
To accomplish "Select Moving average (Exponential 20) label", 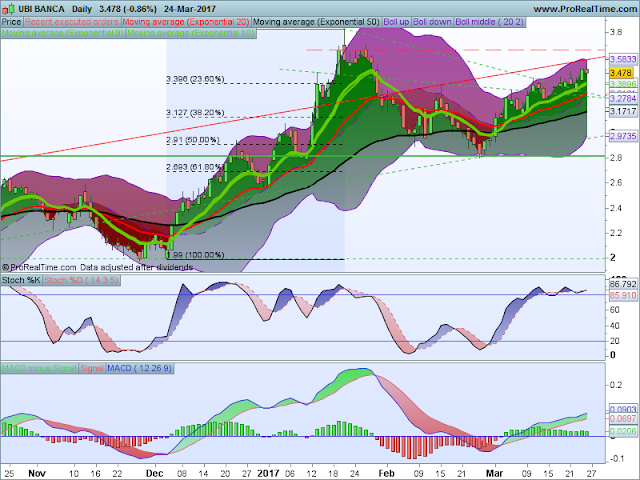I will (186, 22).
